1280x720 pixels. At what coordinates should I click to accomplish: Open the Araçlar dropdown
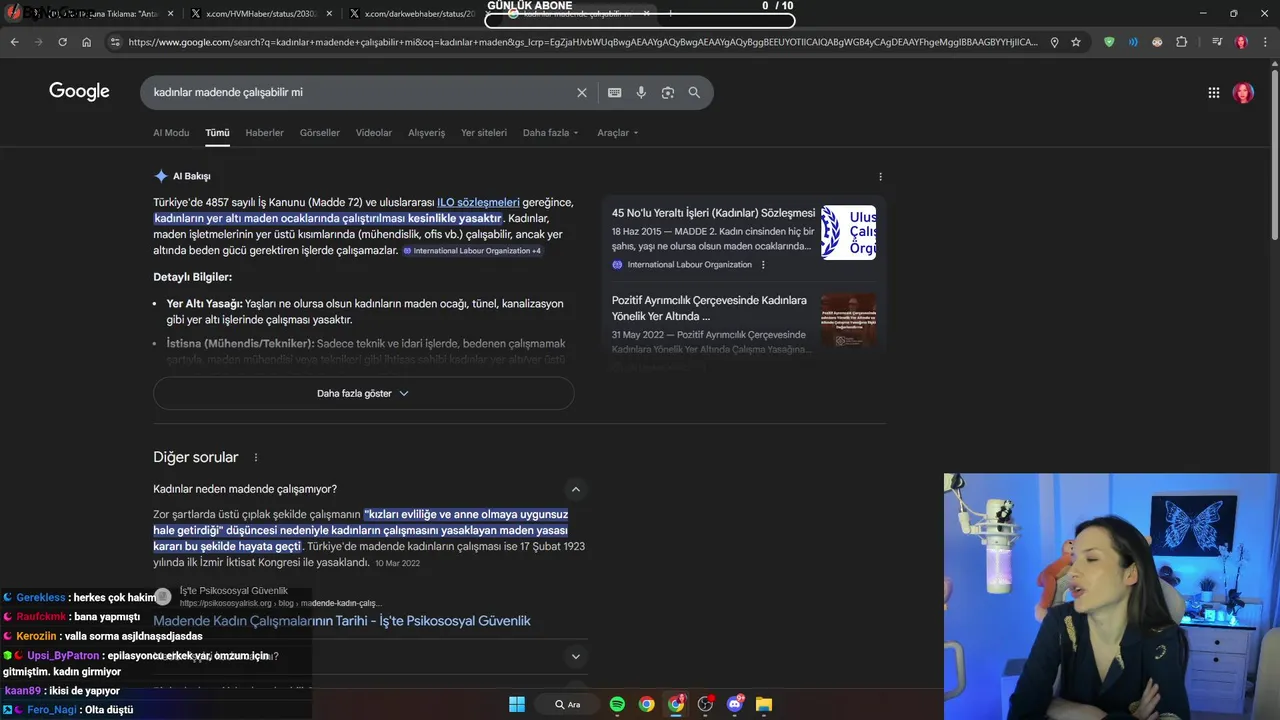pos(617,133)
